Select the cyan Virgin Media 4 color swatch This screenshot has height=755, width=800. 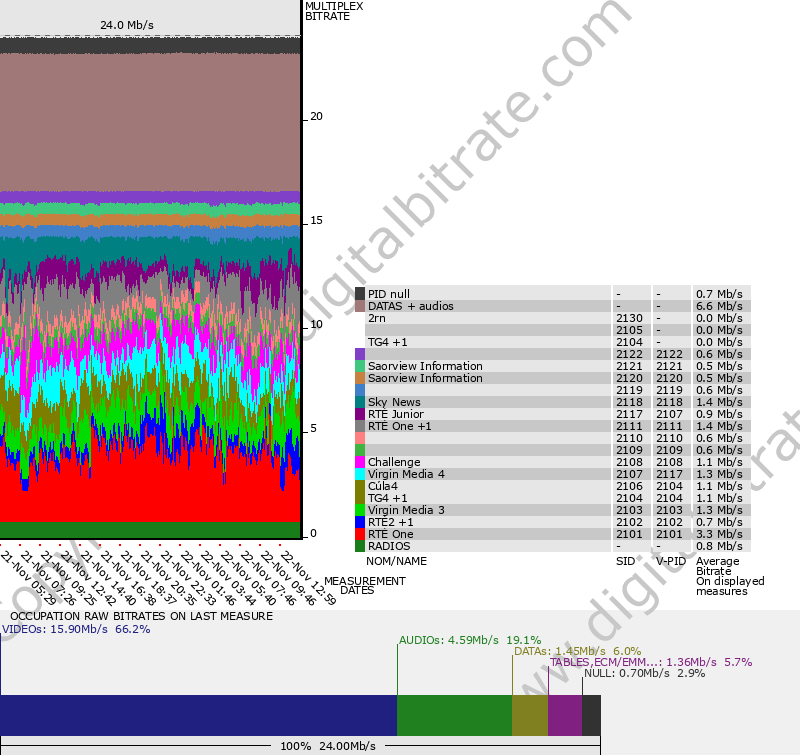(360, 474)
